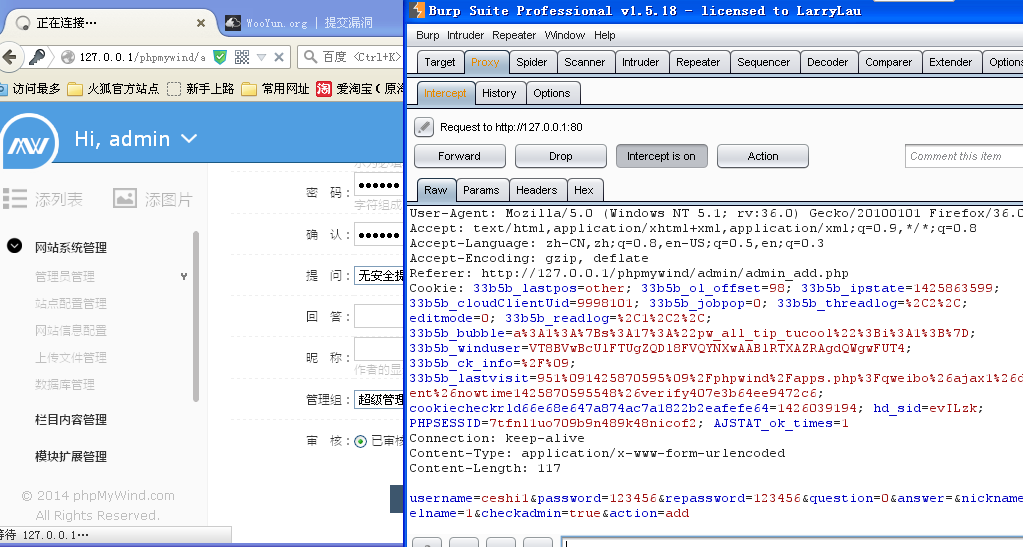Expand 模块扩展管理 section

70,456
